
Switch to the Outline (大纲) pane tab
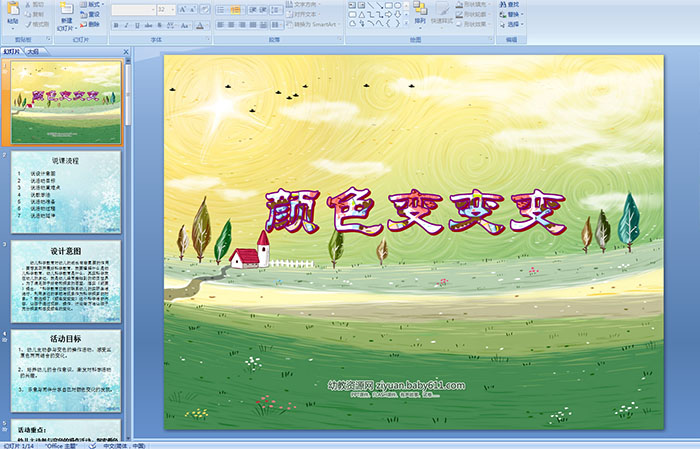33,52
